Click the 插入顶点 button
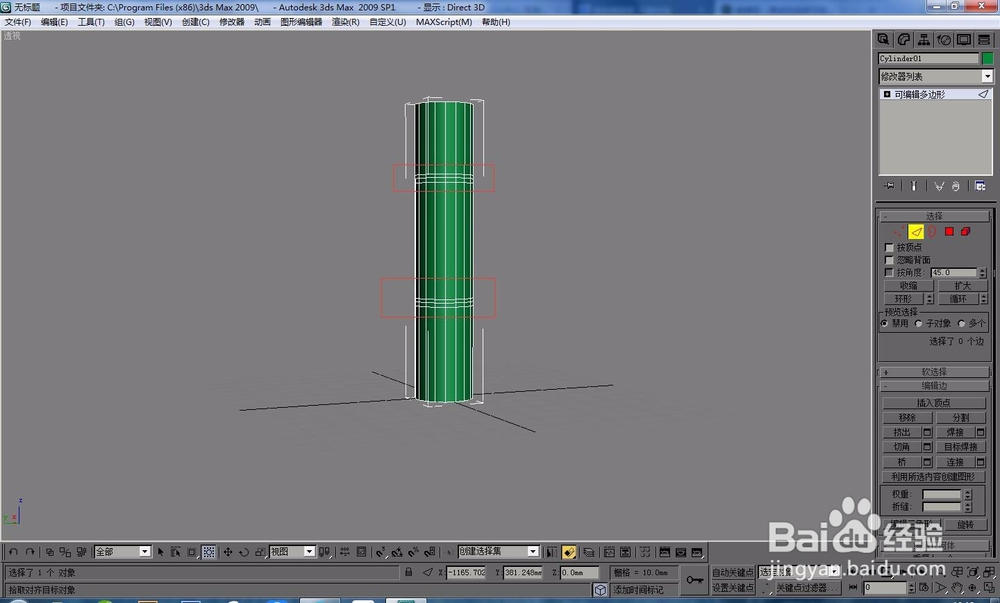Screen dimensions: 1000x603 934,403
